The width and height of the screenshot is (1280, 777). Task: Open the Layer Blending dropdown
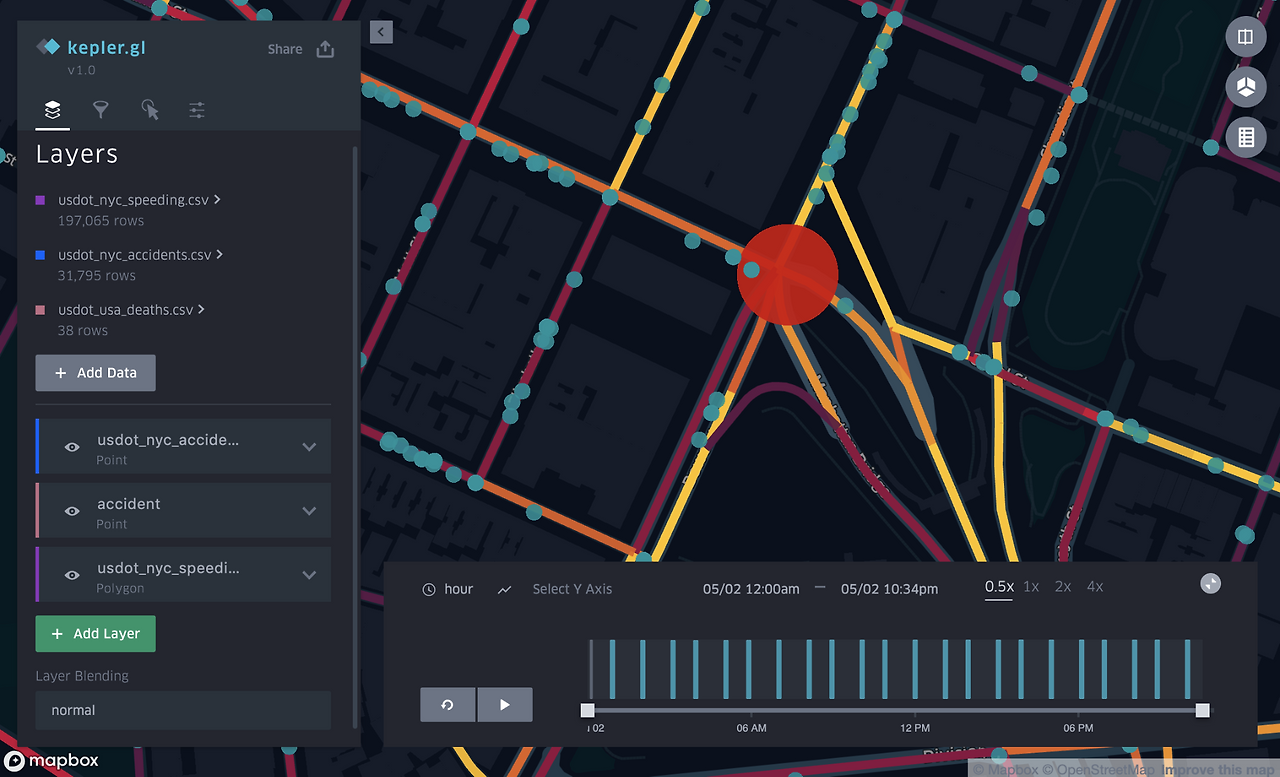(x=183, y=710)
